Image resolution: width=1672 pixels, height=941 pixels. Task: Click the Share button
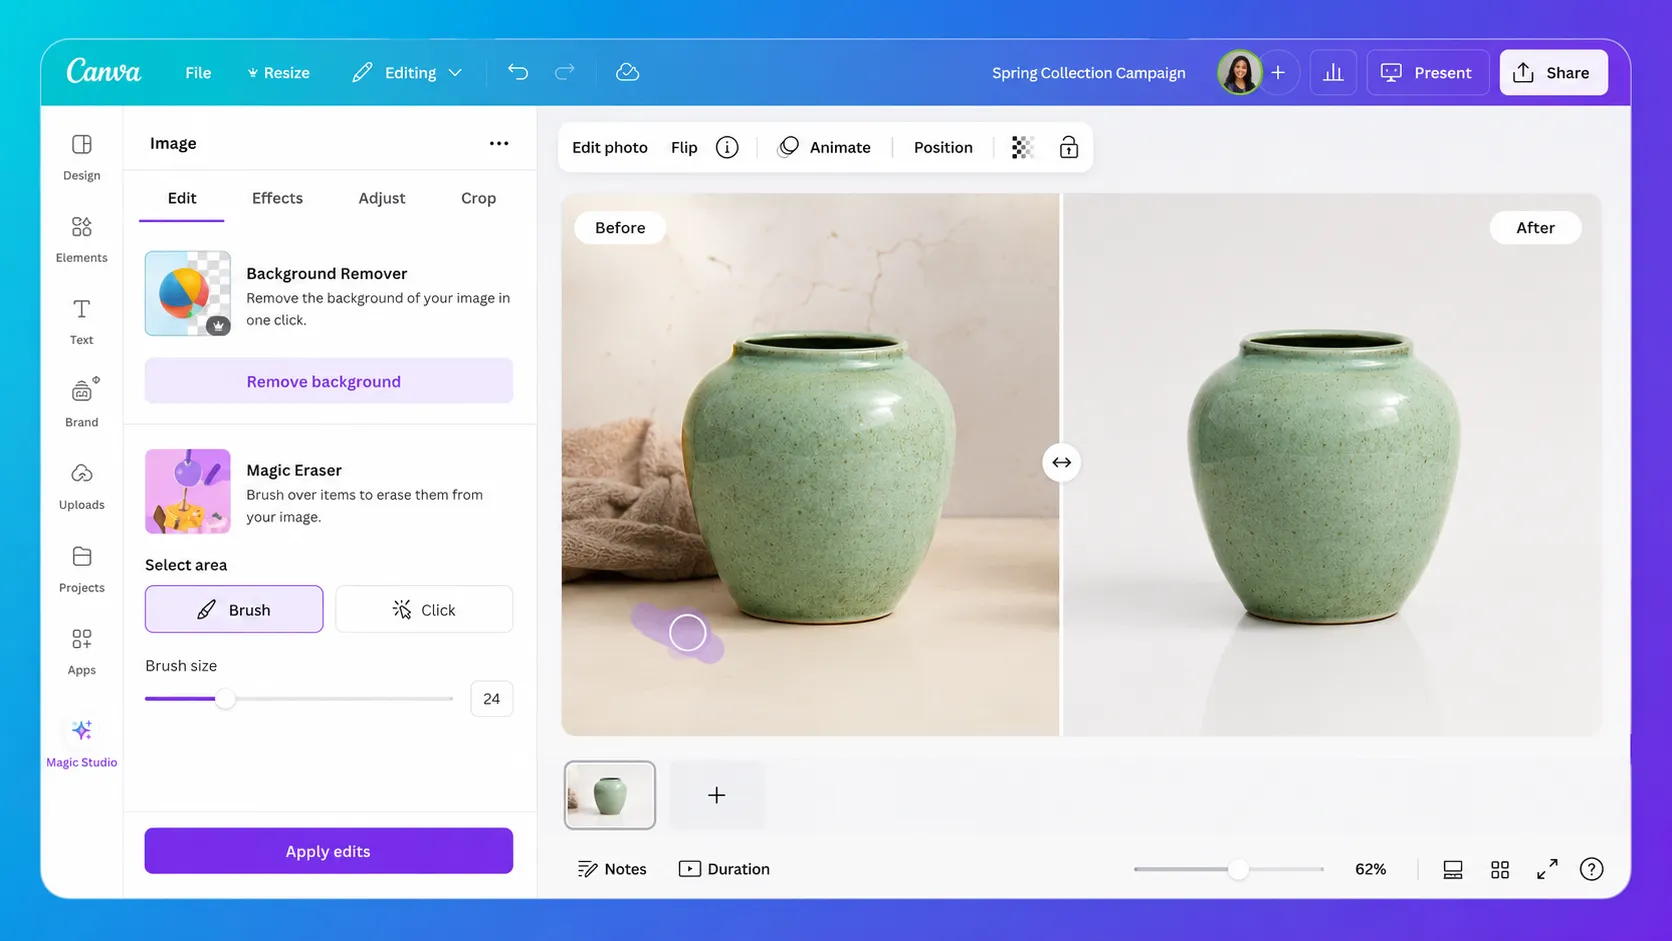coord(1553,72)
